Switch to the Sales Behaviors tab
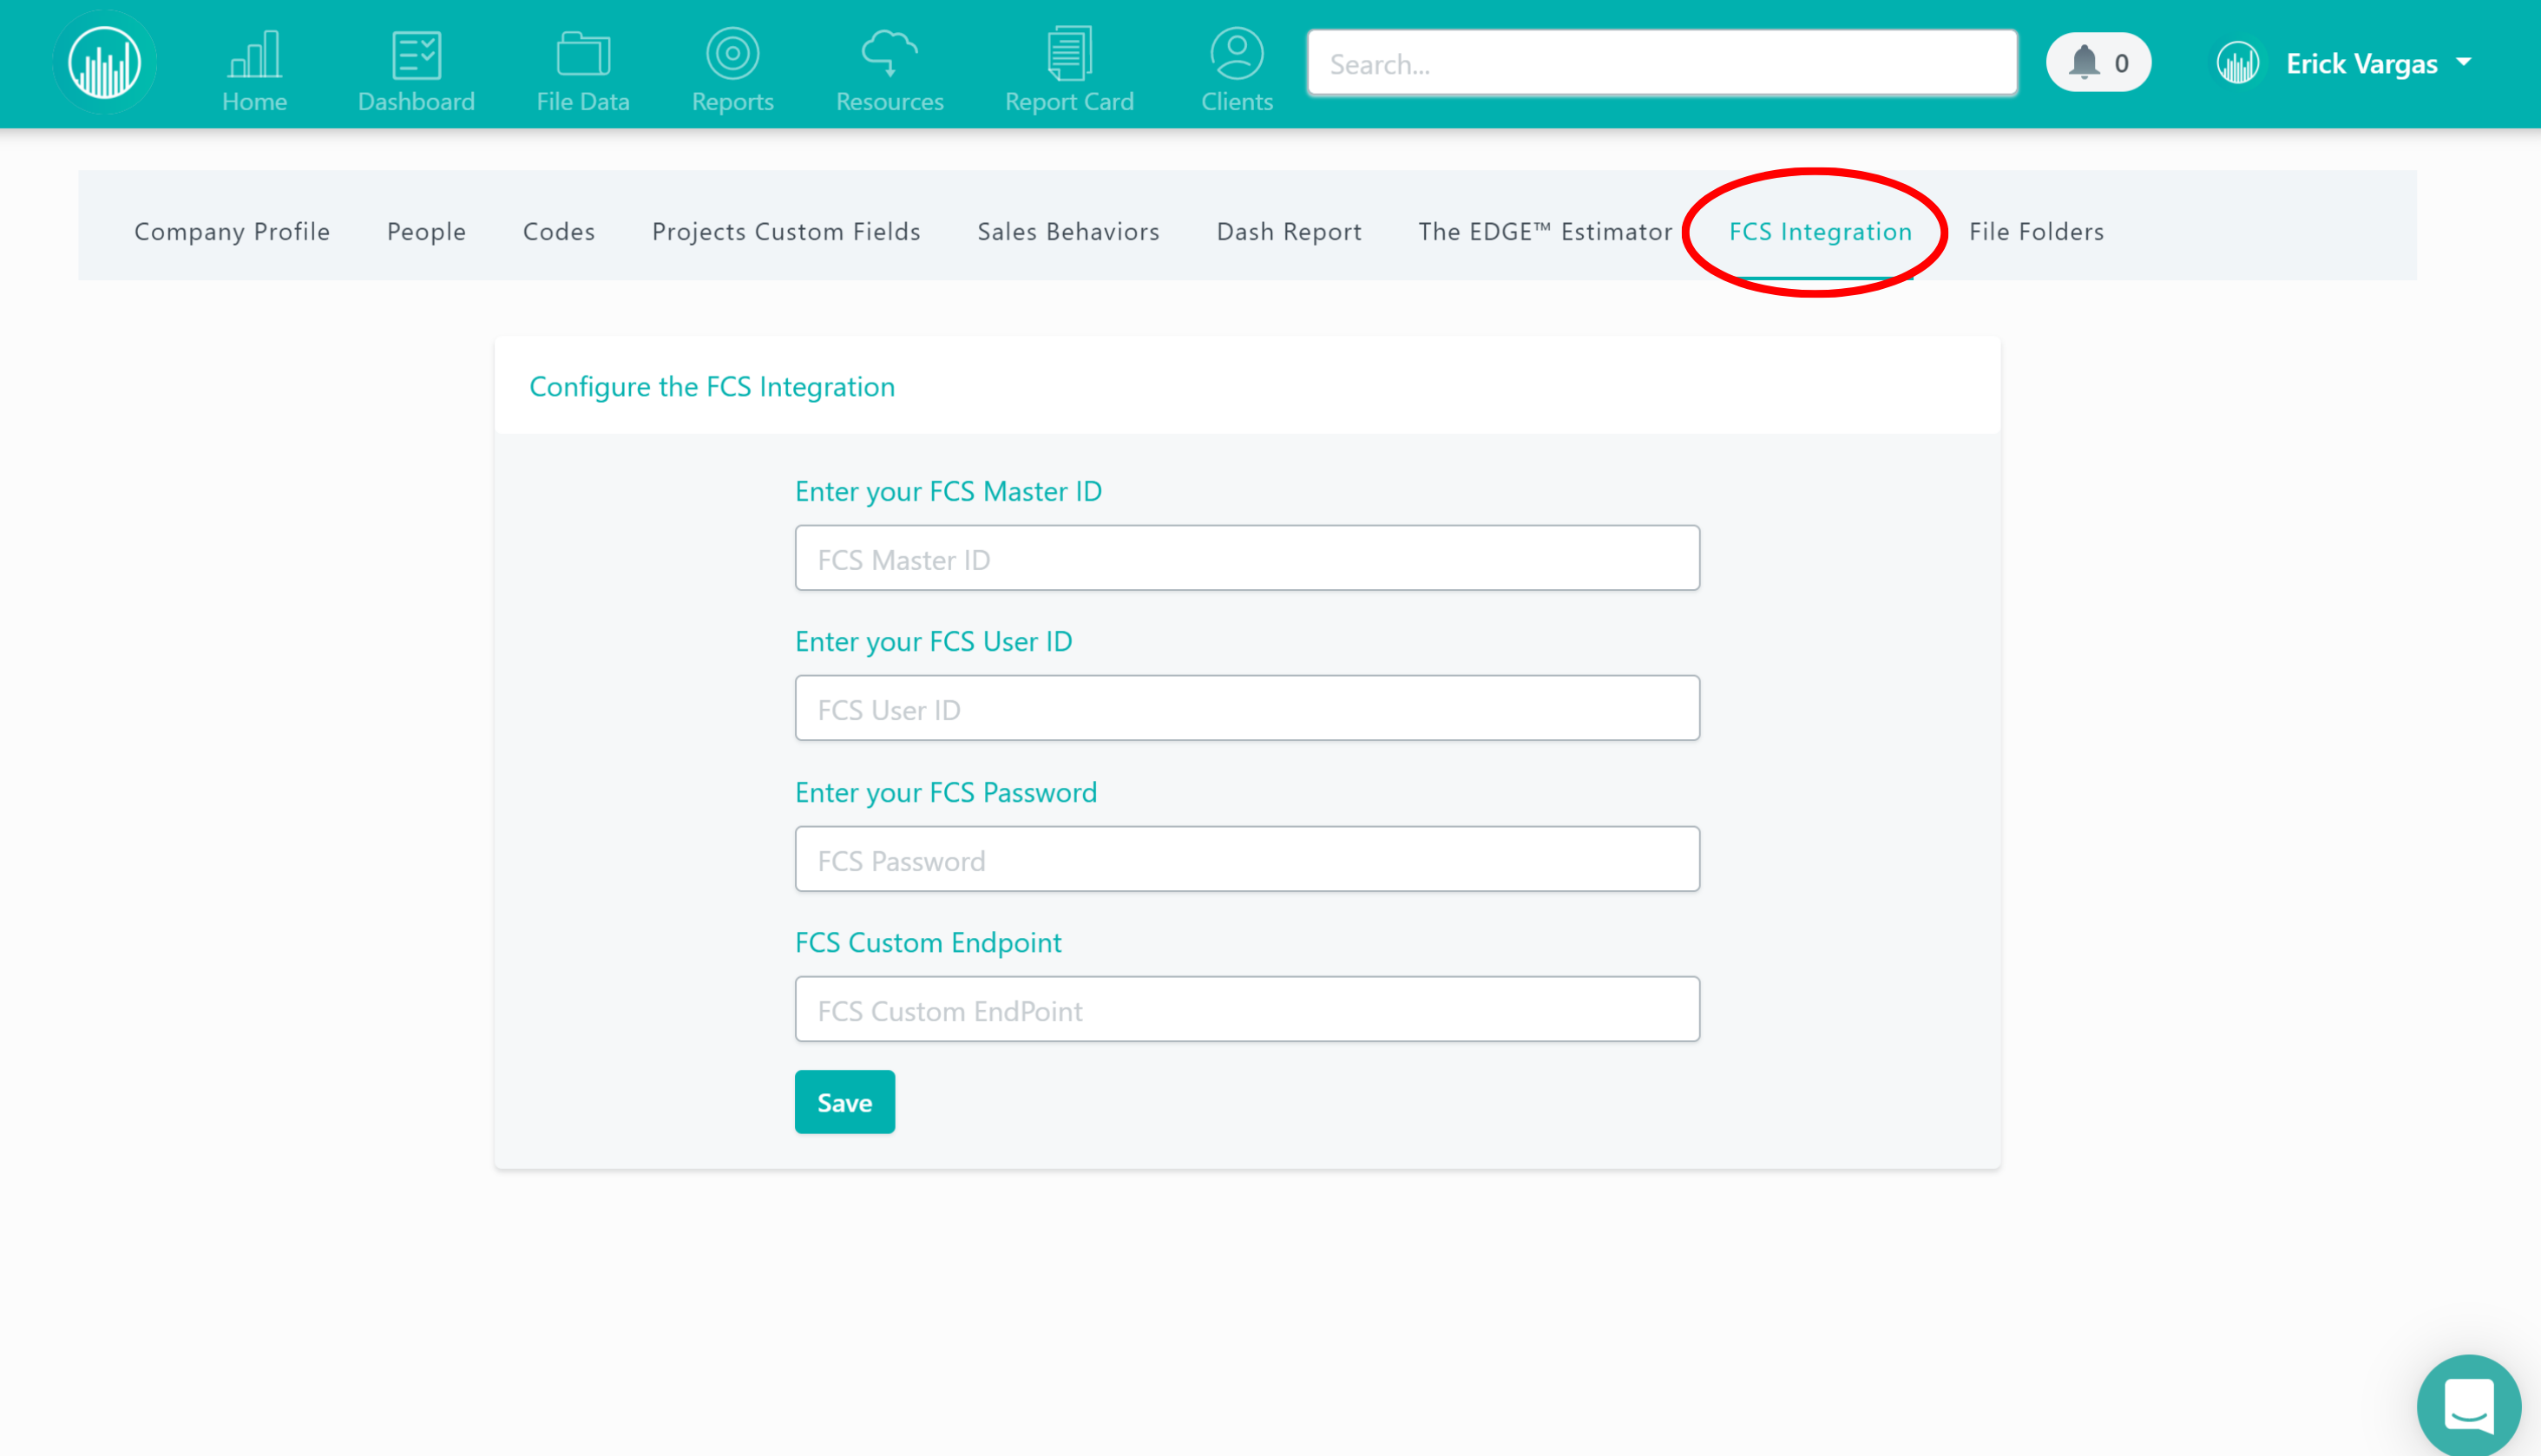This screenshot has height=1456, width=2541. [x=1068, y=231]
